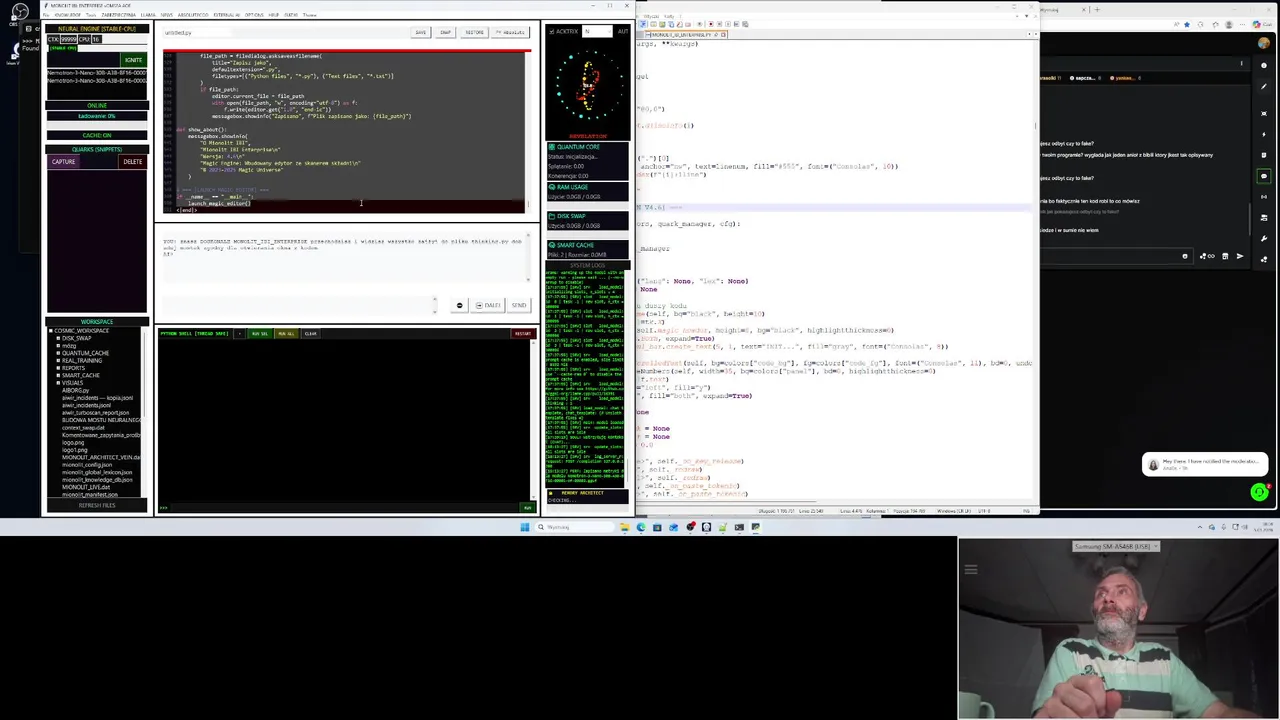Click the CTX value input field
The width and height of the screenshot is (1280, 720).
click(x=69, y=39)
